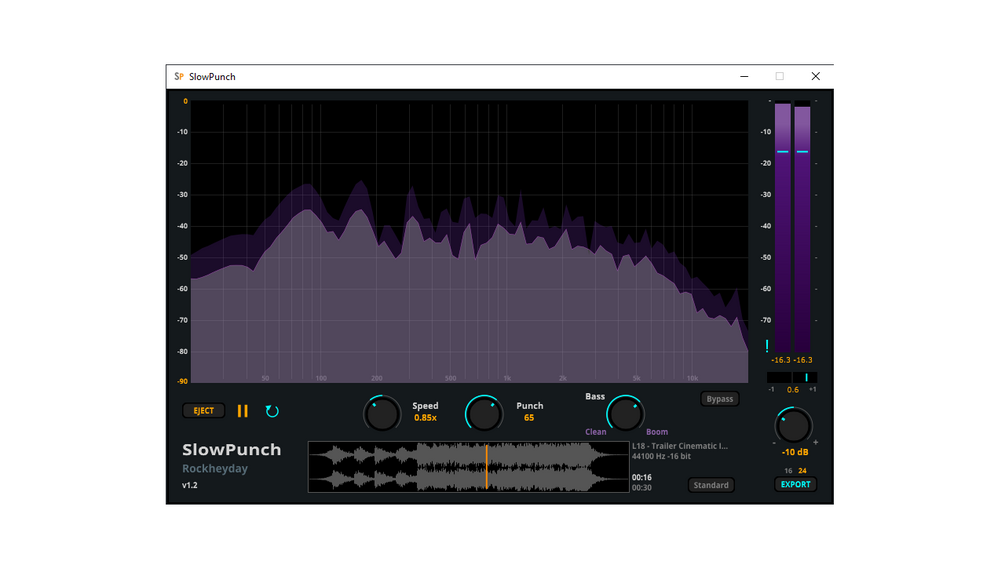Click the Punch value 65
The image size is (1005, 565).
pyautogui.click(x=529, y=418)
